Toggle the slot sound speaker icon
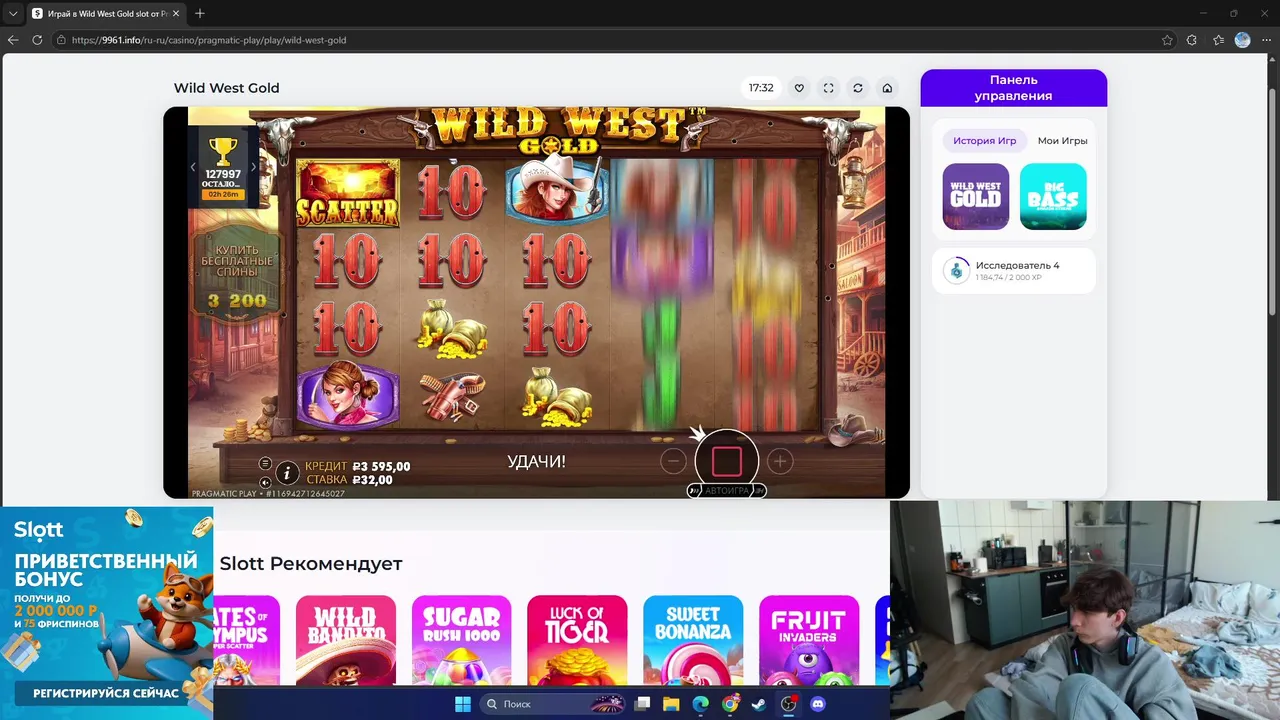 265,482
